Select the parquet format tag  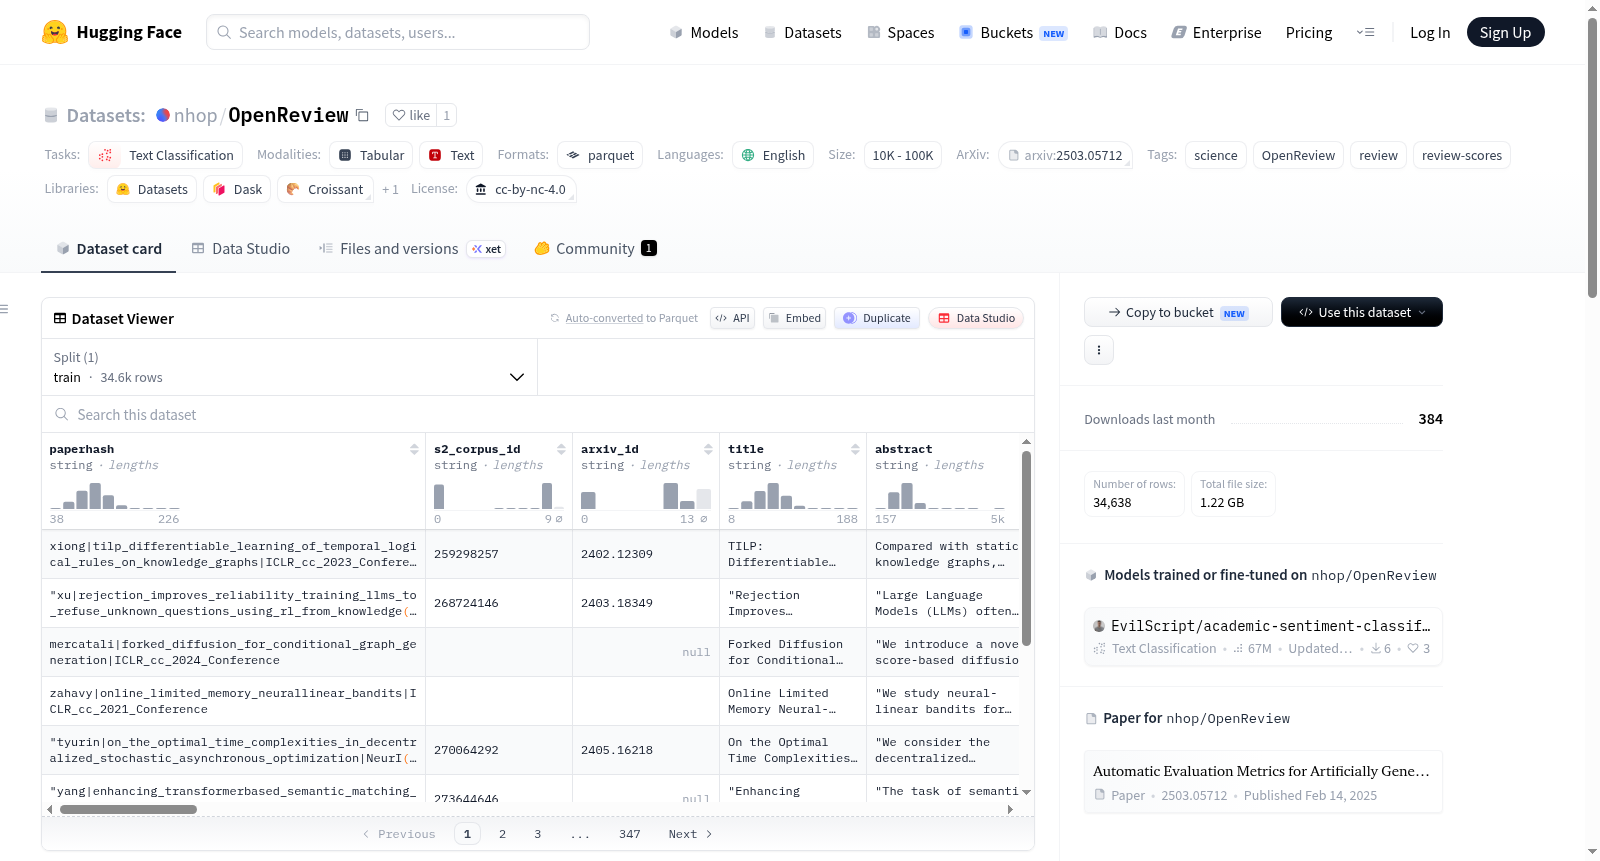(600, 155)
